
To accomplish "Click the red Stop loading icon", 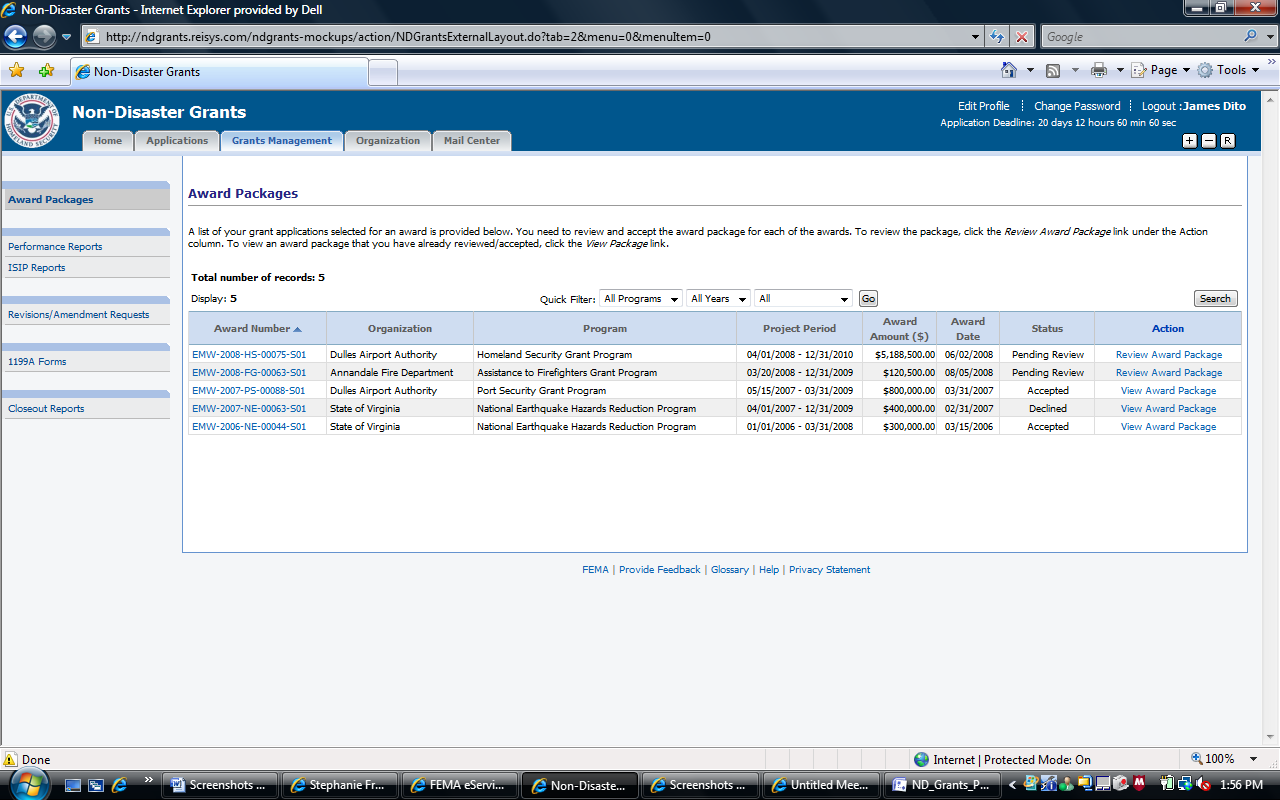I will click(x=1021, y=37).
